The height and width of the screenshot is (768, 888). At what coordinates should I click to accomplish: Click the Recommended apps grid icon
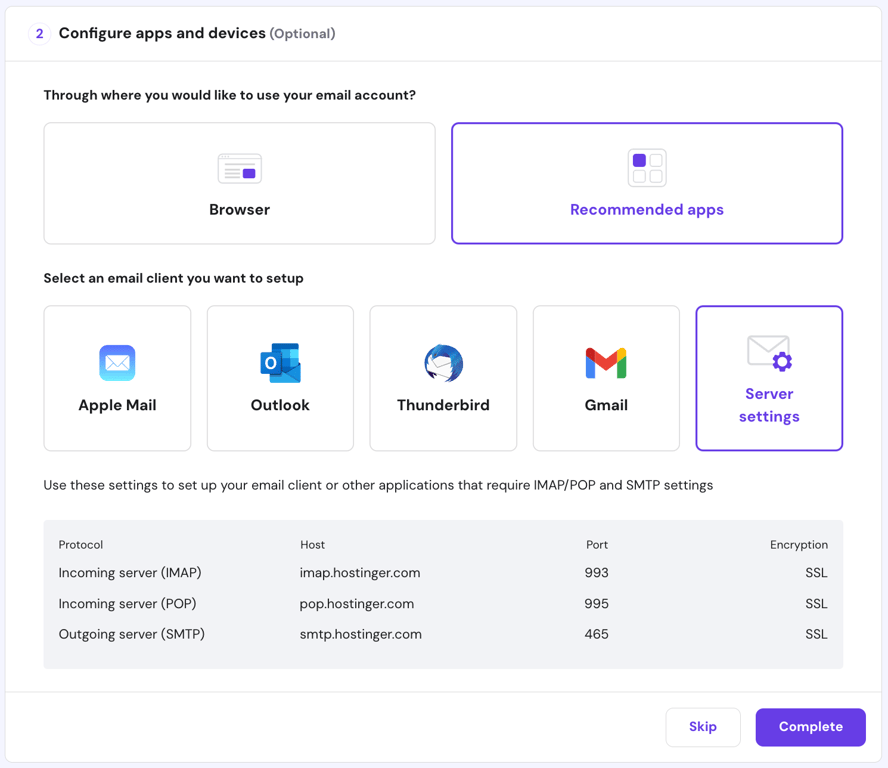[647, 167]
